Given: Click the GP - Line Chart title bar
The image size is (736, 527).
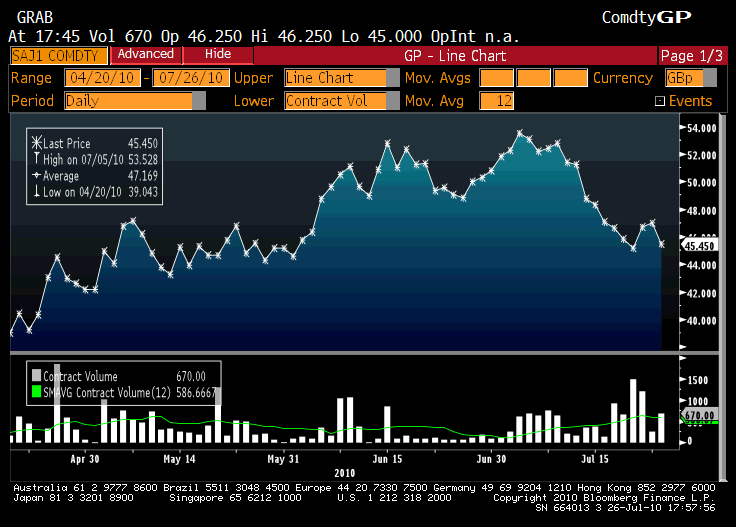Looking at the screenshot, I should pos(455,56).
